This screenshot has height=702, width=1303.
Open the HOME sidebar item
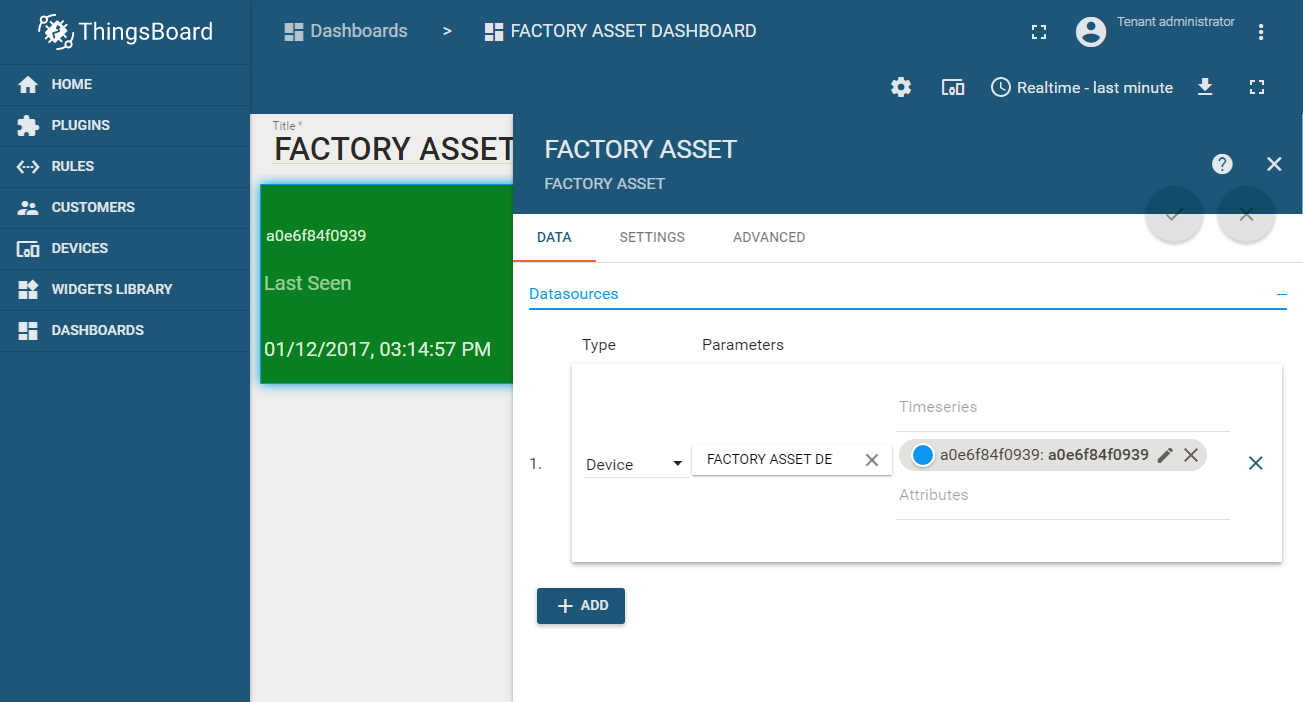click(125, 85)
